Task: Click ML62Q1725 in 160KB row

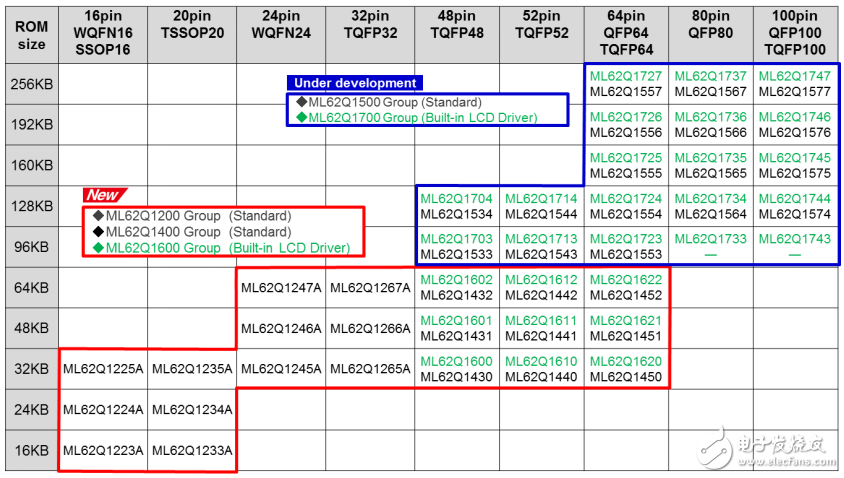Action: [625, 158]
